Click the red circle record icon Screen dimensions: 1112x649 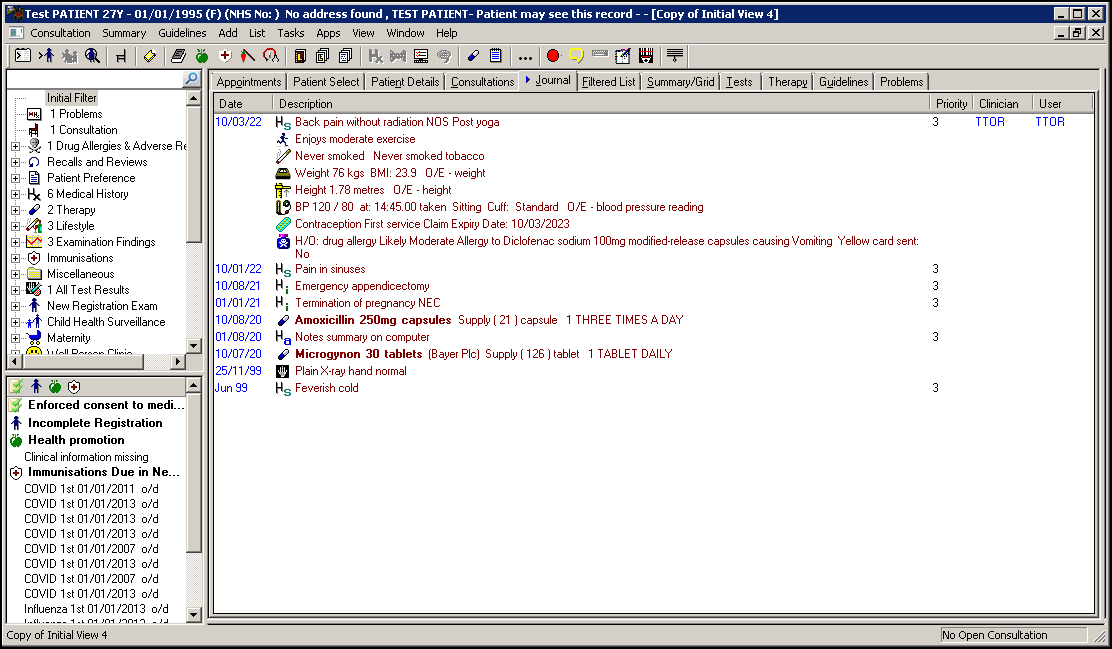tap(552, 56)
